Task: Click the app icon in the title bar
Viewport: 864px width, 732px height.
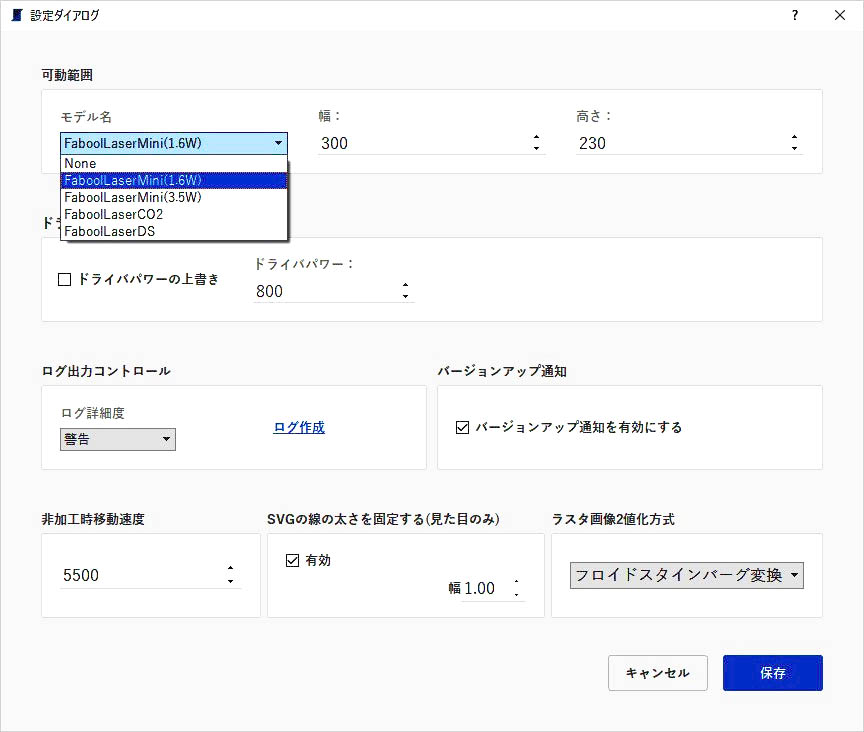Action: (17, 15)
